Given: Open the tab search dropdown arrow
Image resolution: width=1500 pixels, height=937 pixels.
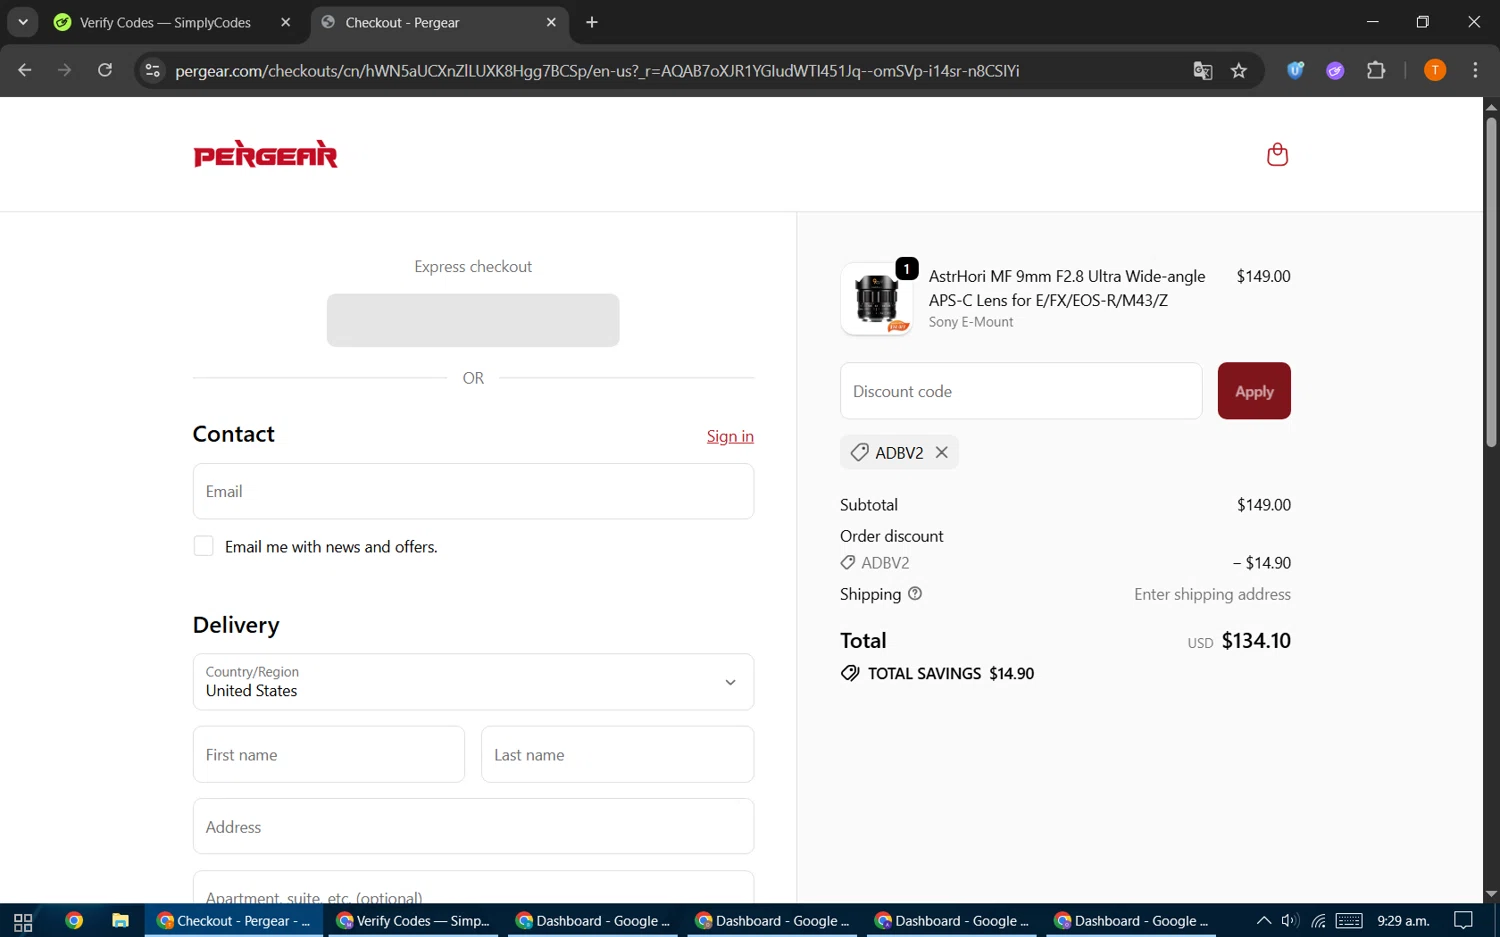Looking at the screenshot, I should (22, 22).
